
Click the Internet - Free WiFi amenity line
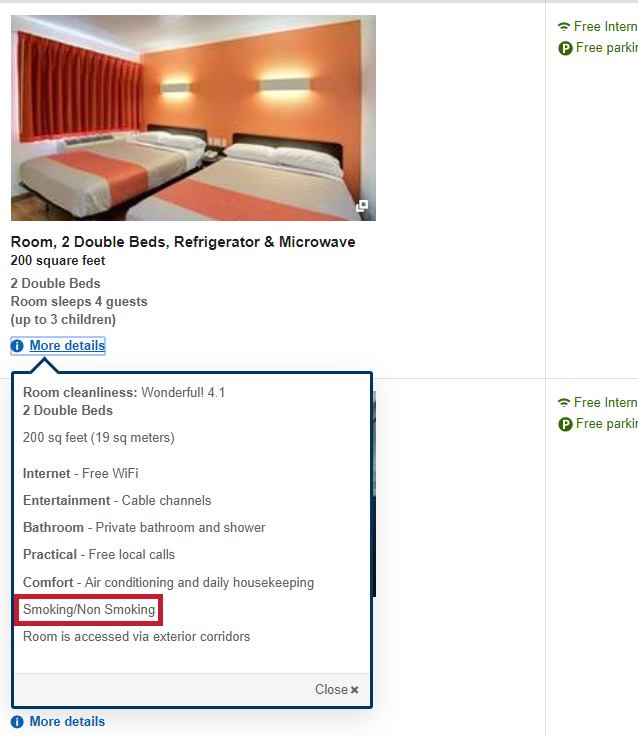(x=81, y=473)
